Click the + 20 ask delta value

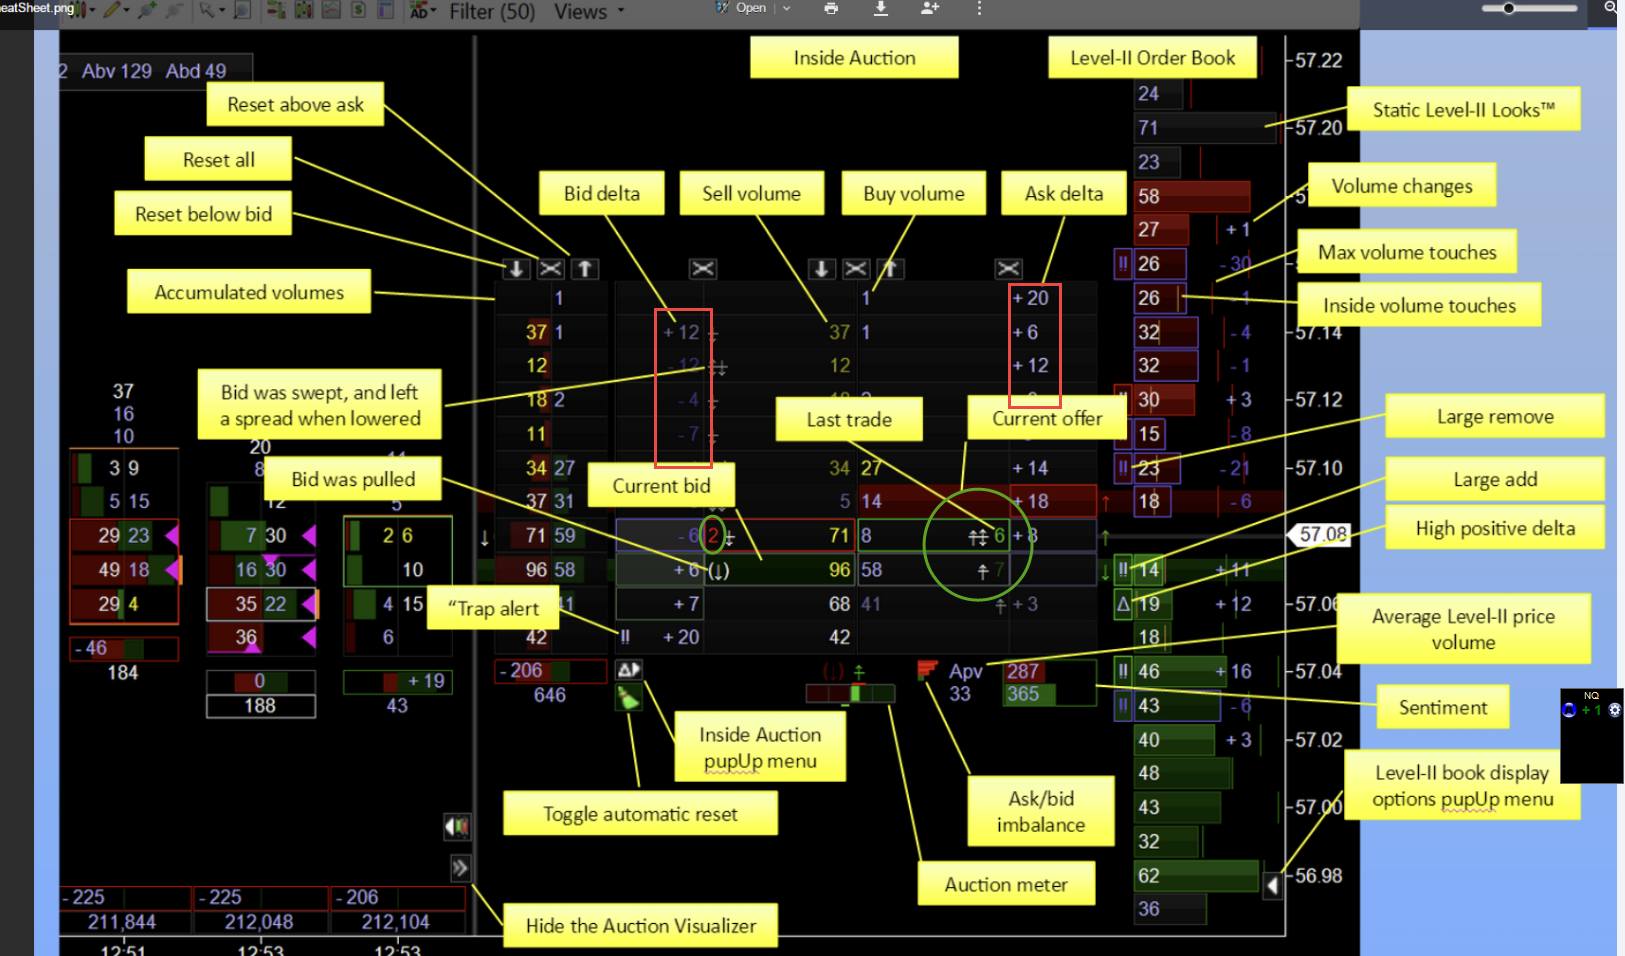pyautogui.click(x=1031, y=298)
